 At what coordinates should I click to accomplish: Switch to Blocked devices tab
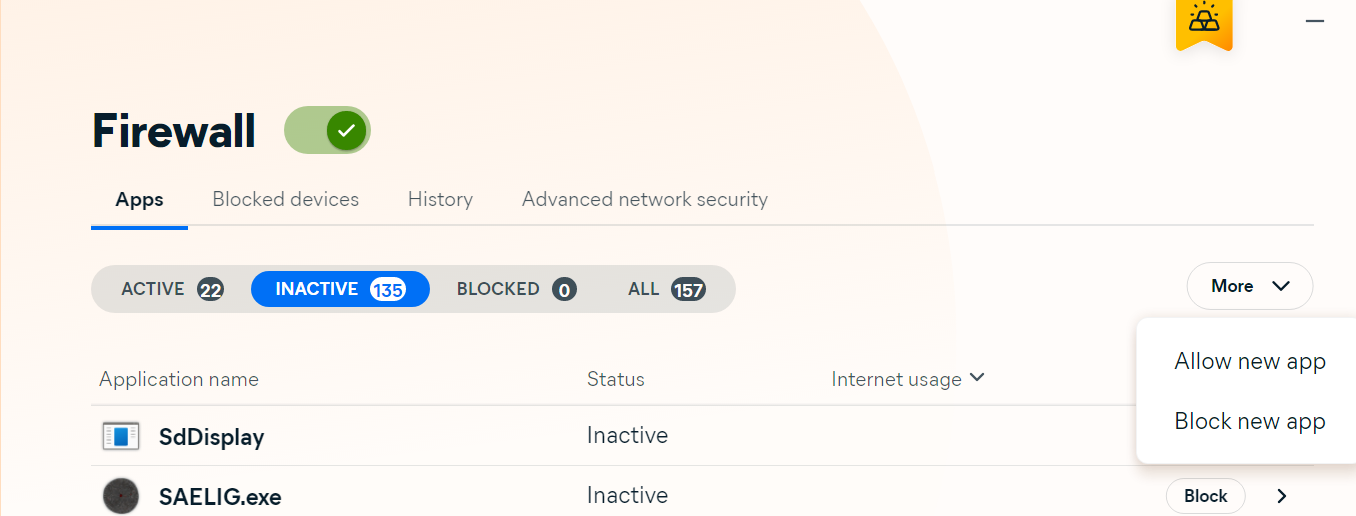pos(285,200)
